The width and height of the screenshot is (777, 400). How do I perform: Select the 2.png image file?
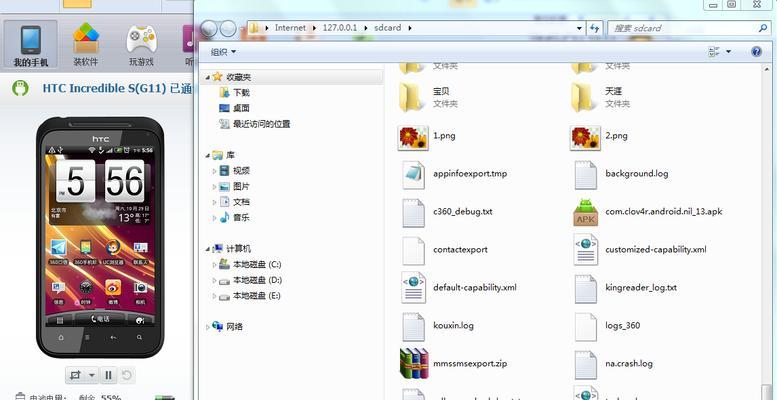click(x=585, y=138)
